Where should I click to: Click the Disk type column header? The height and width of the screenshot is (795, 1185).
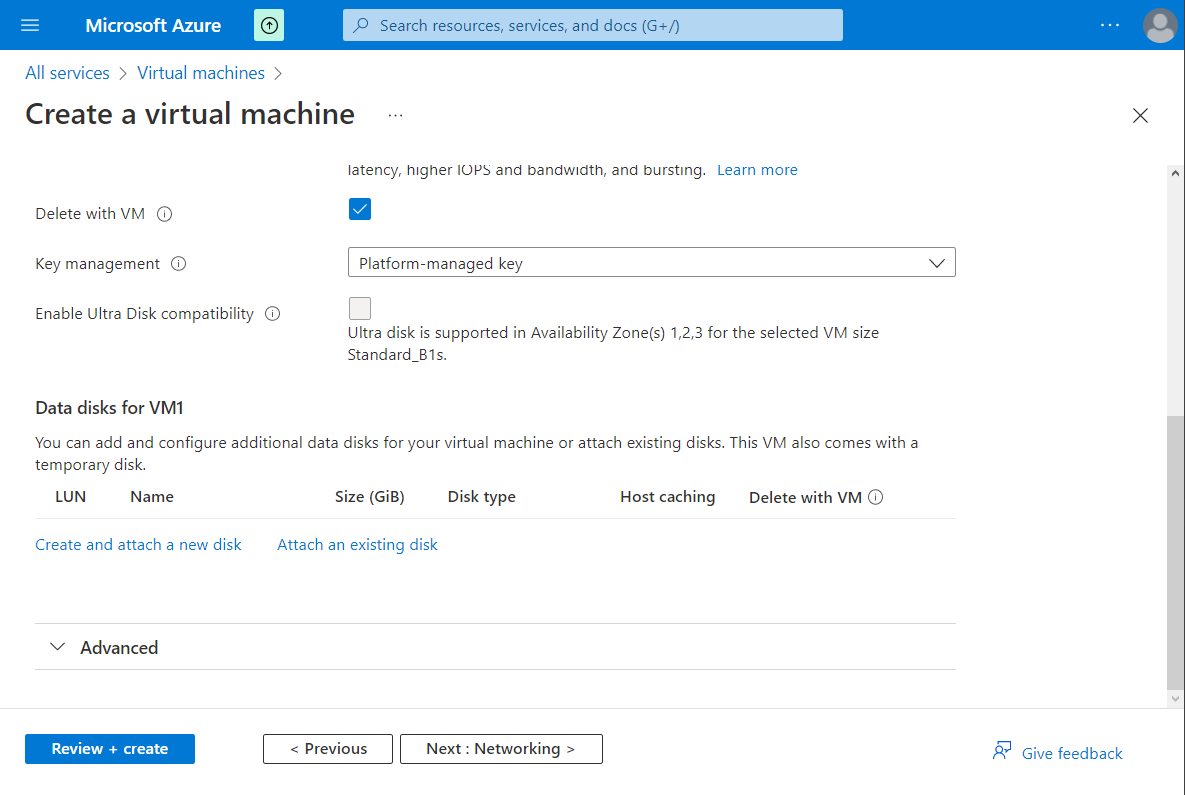pyautogui.click(x=481, y=497)
